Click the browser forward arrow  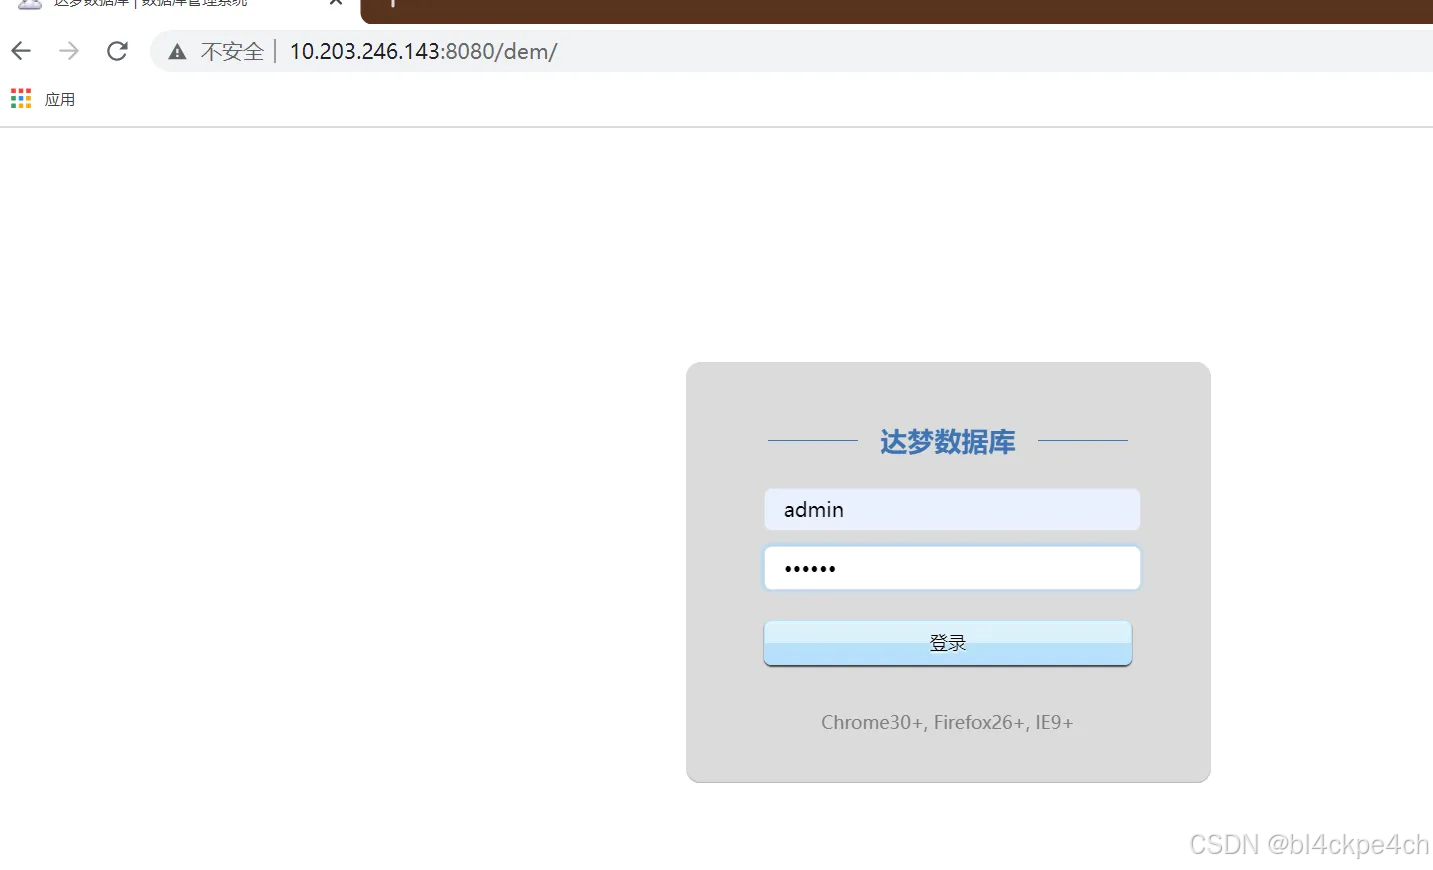coord(68,51)
